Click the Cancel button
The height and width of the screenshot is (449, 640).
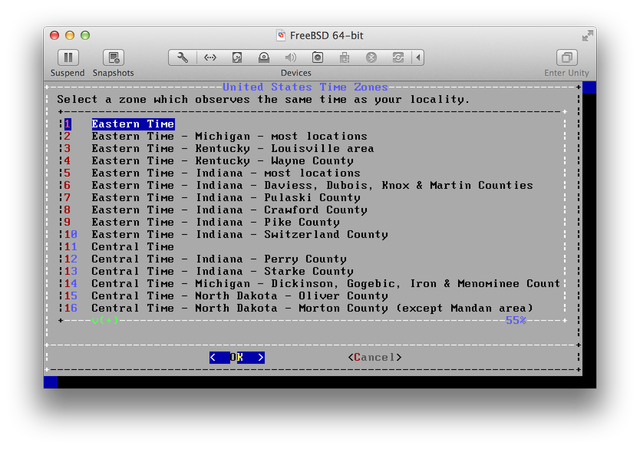375,358
